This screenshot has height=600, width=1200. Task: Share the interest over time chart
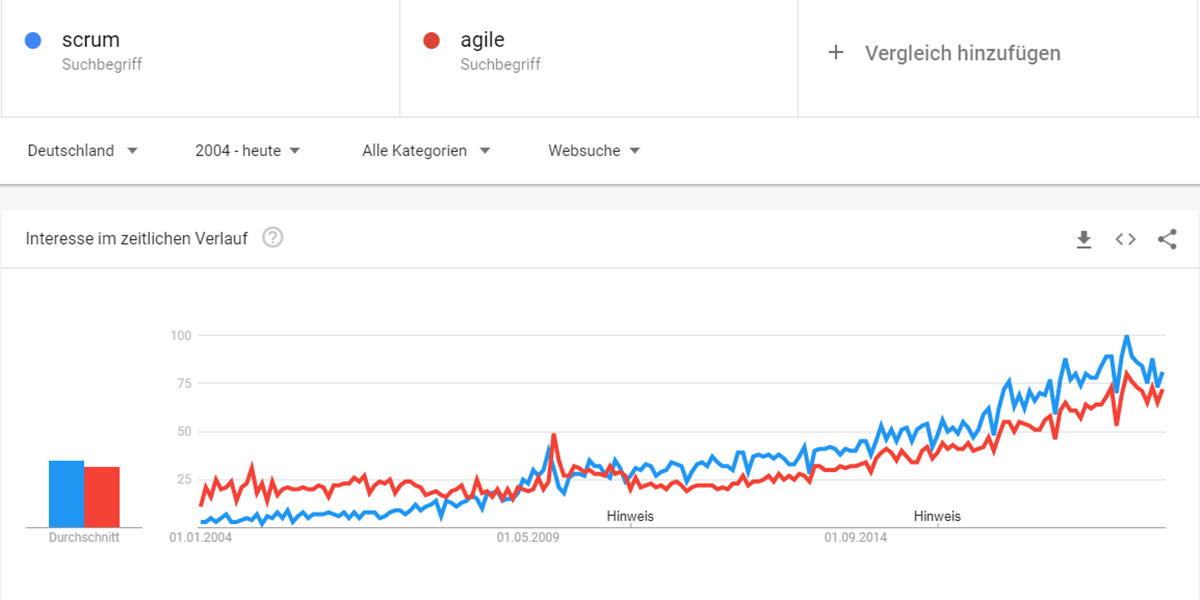pyautogui.click(x=1167, y=239)
